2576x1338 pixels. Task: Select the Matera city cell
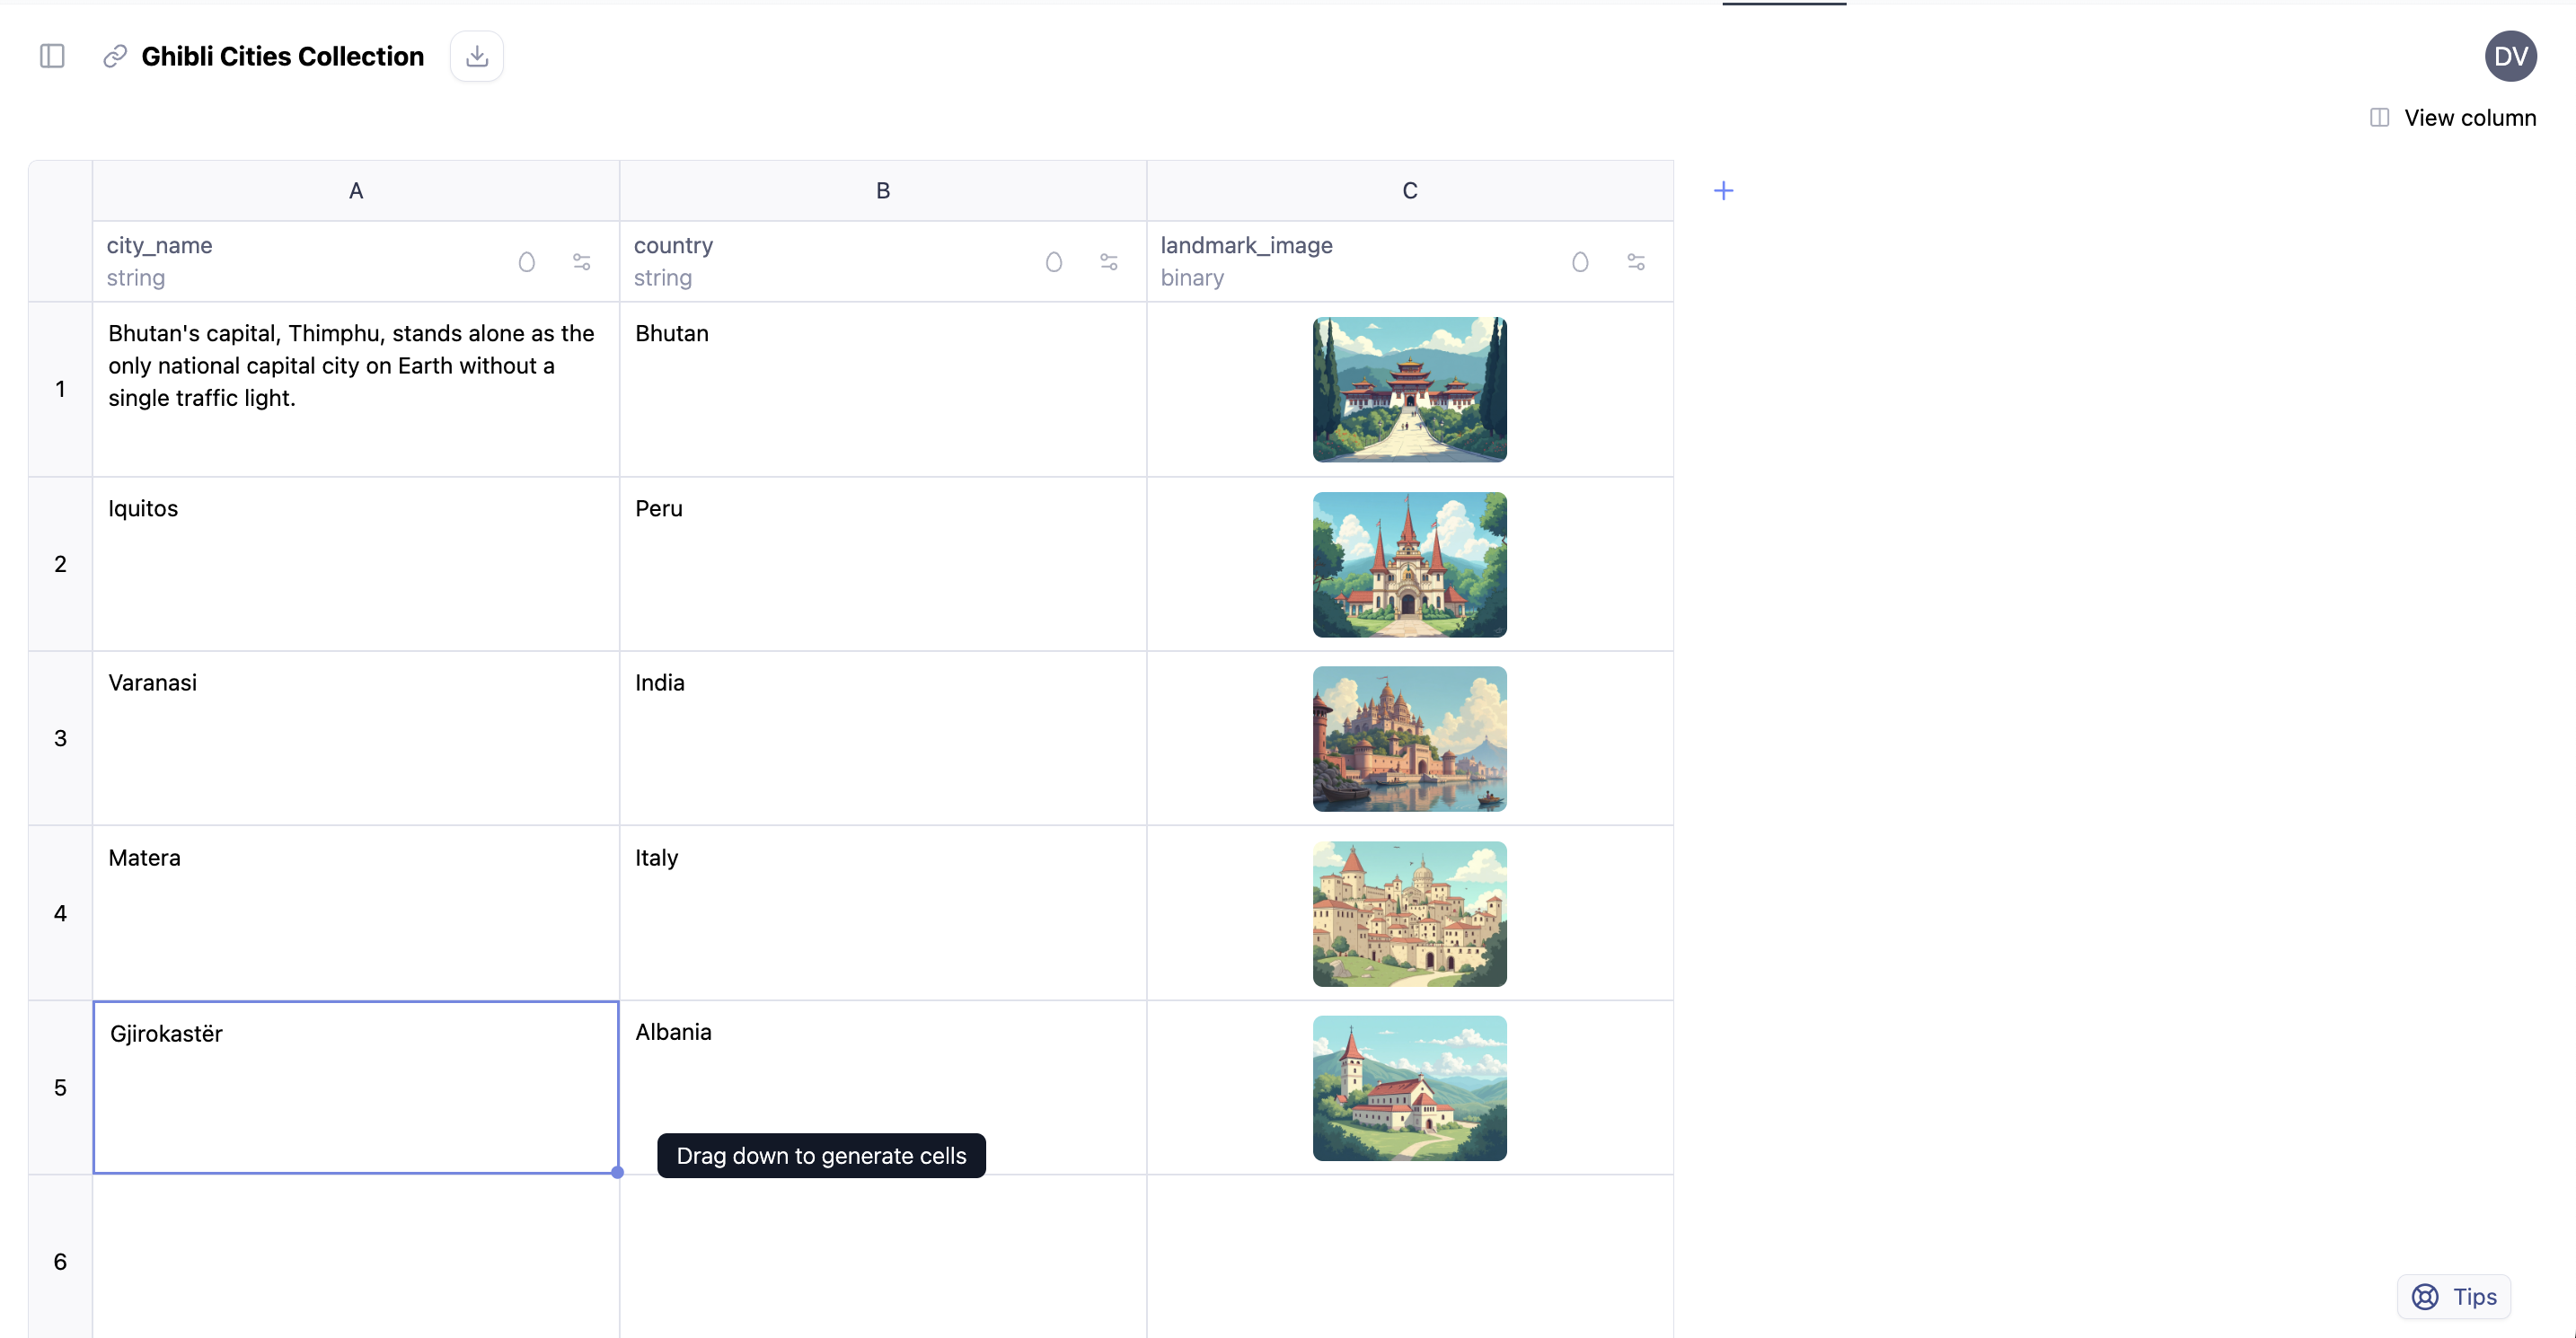point(356,912)
